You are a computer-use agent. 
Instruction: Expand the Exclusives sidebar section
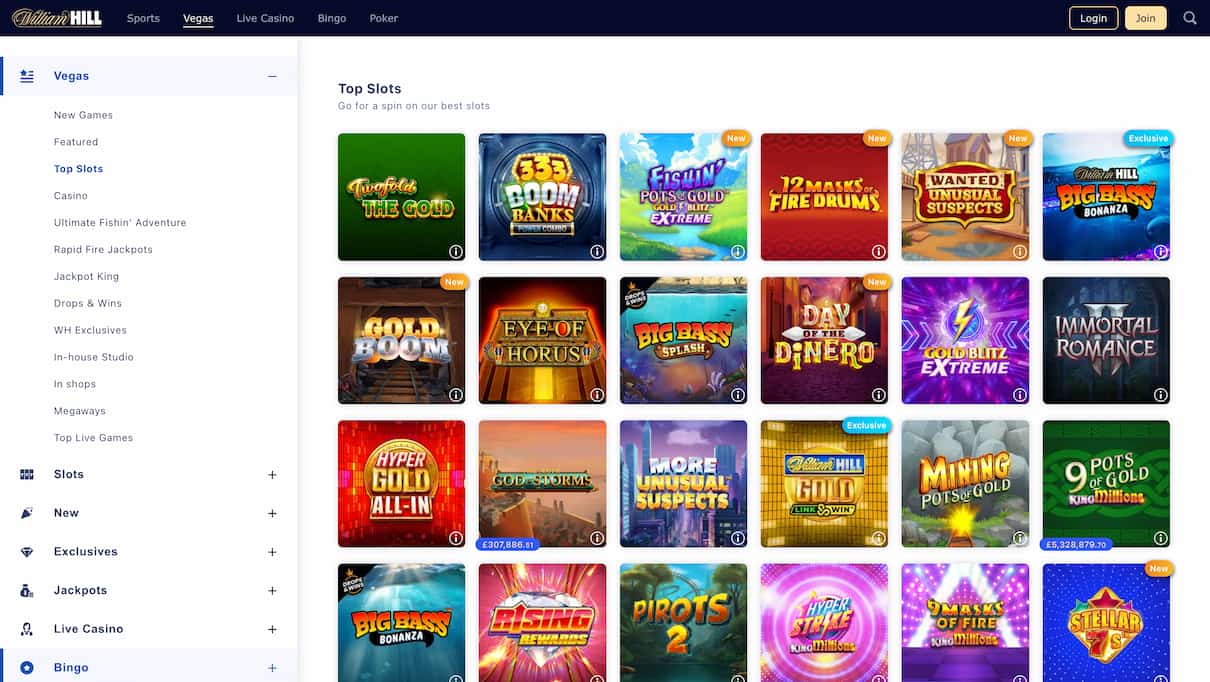coord(272,552)
